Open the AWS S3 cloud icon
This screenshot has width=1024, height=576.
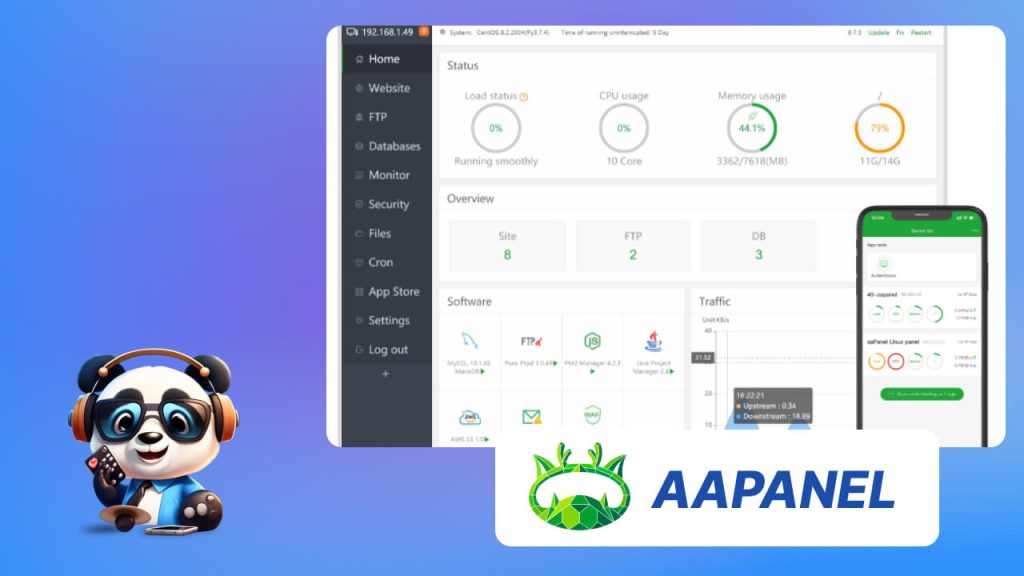[470, 417]
